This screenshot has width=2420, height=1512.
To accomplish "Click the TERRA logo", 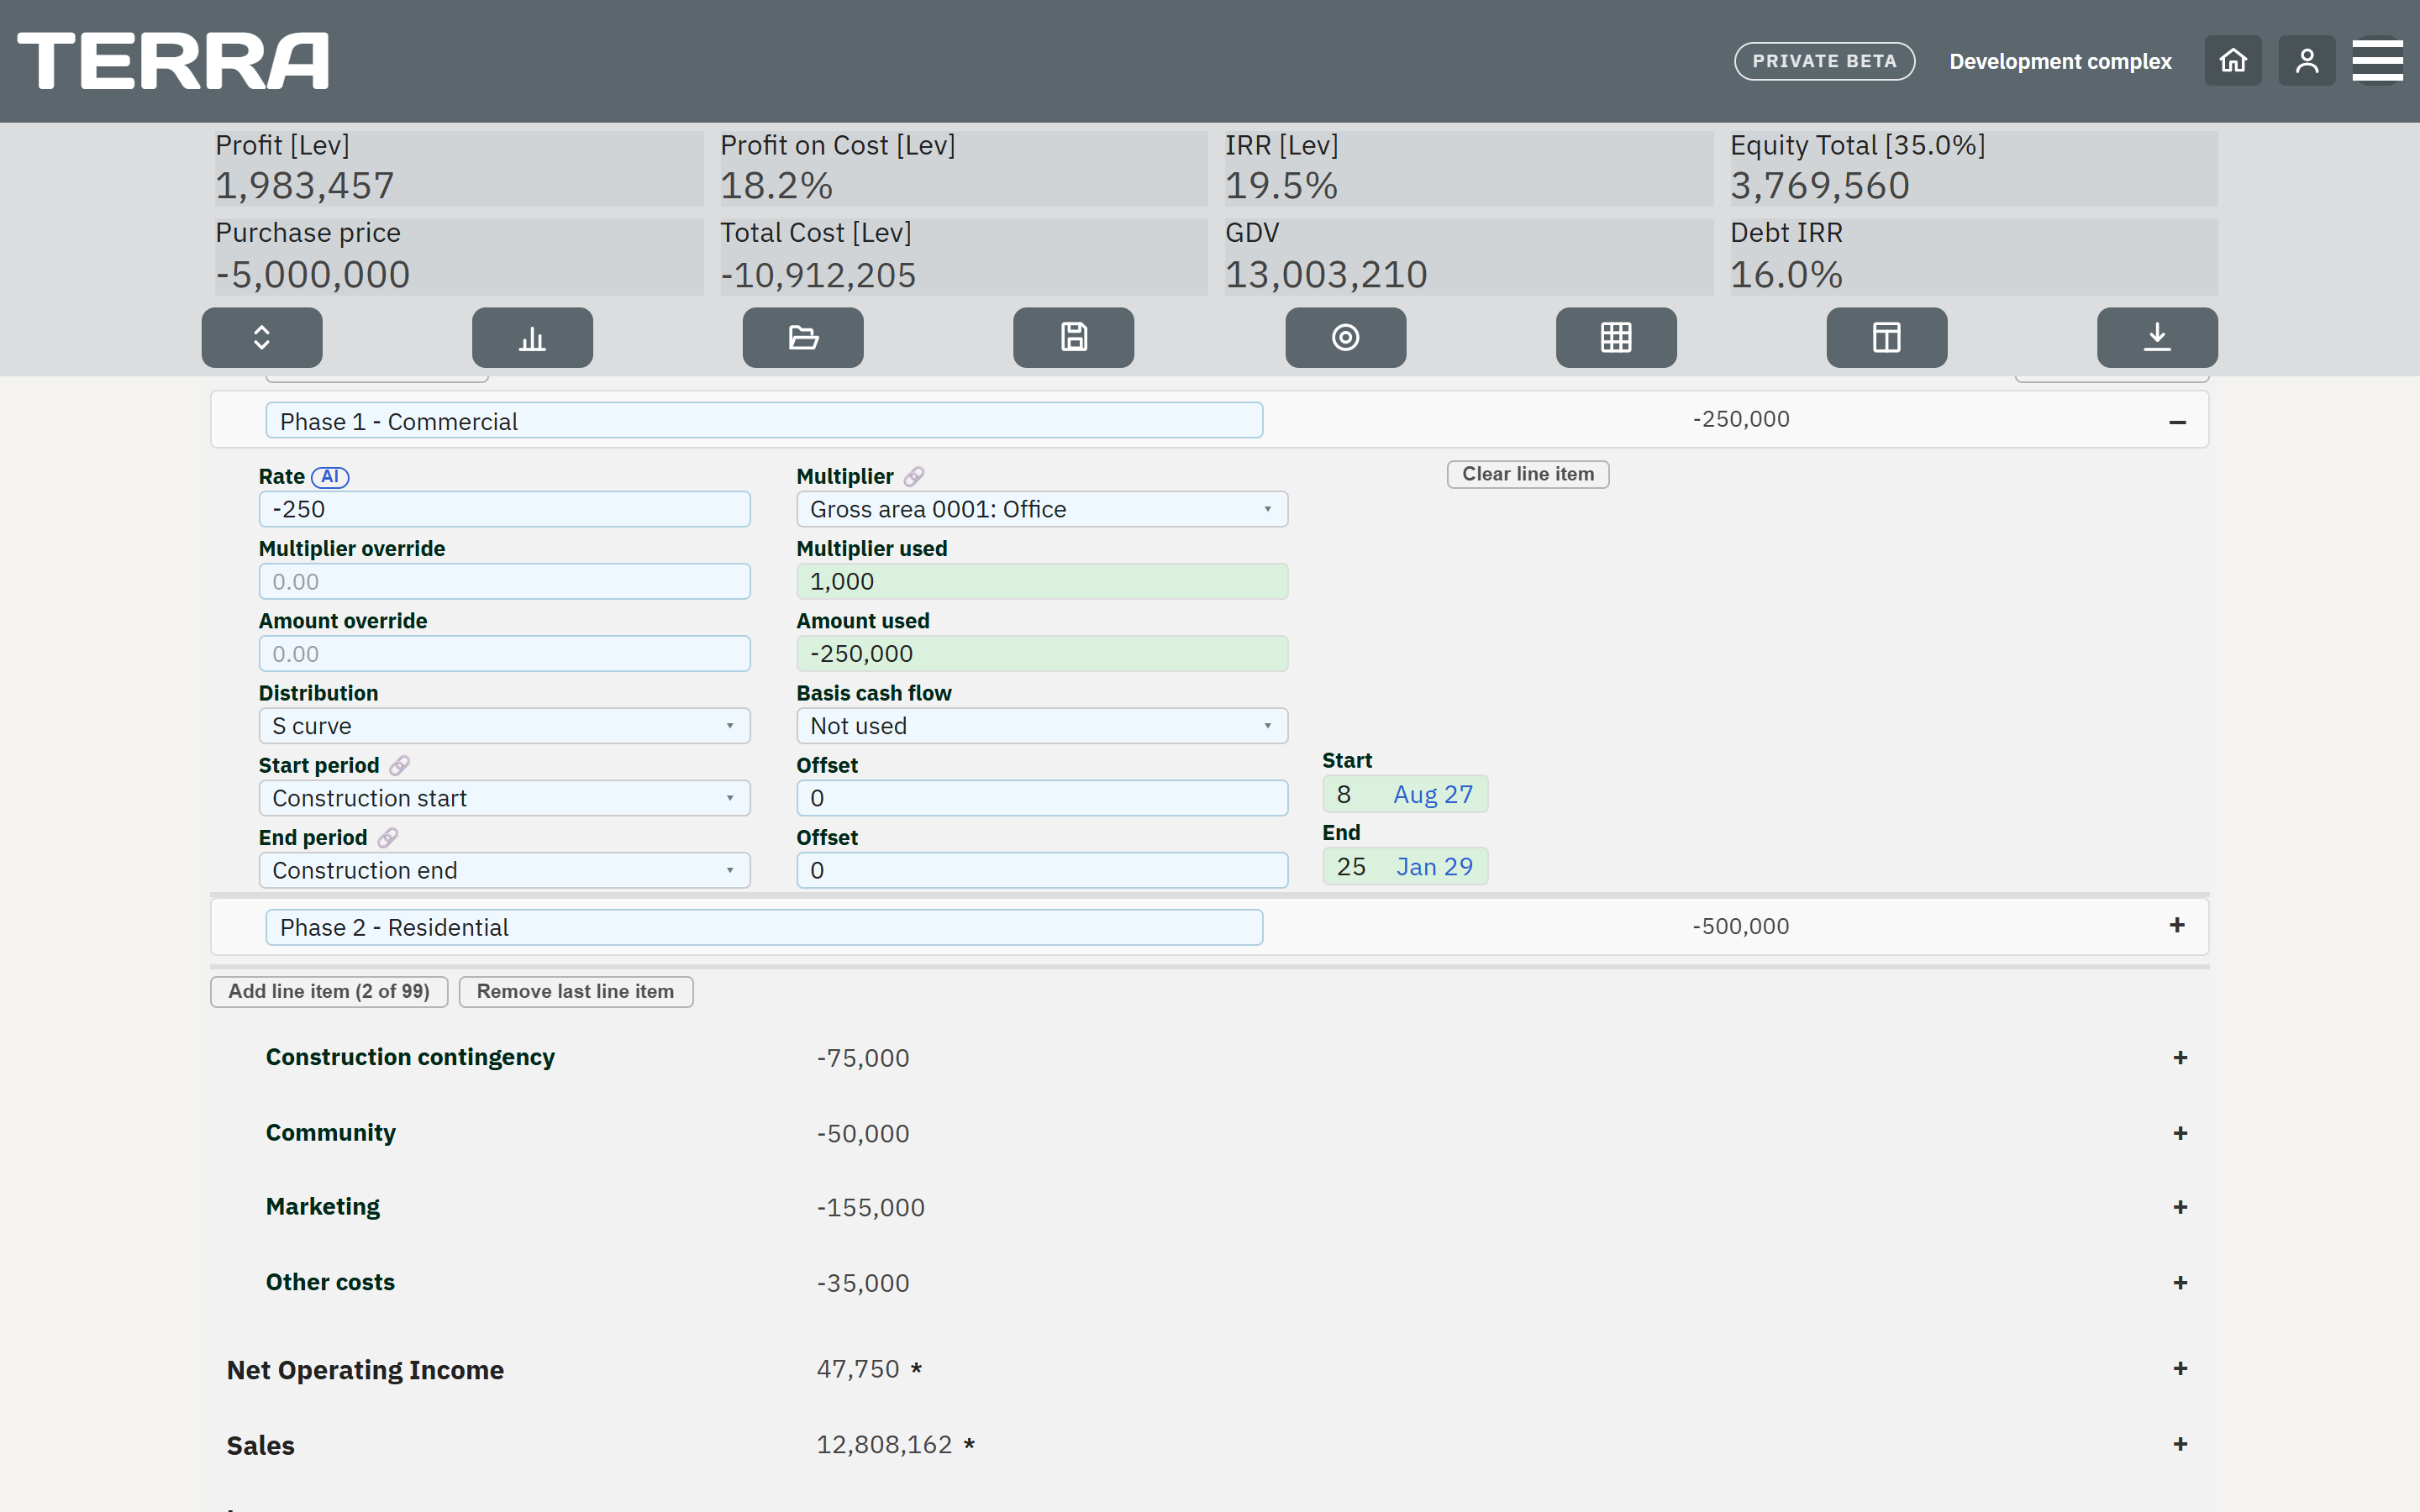I will point(173,61).
